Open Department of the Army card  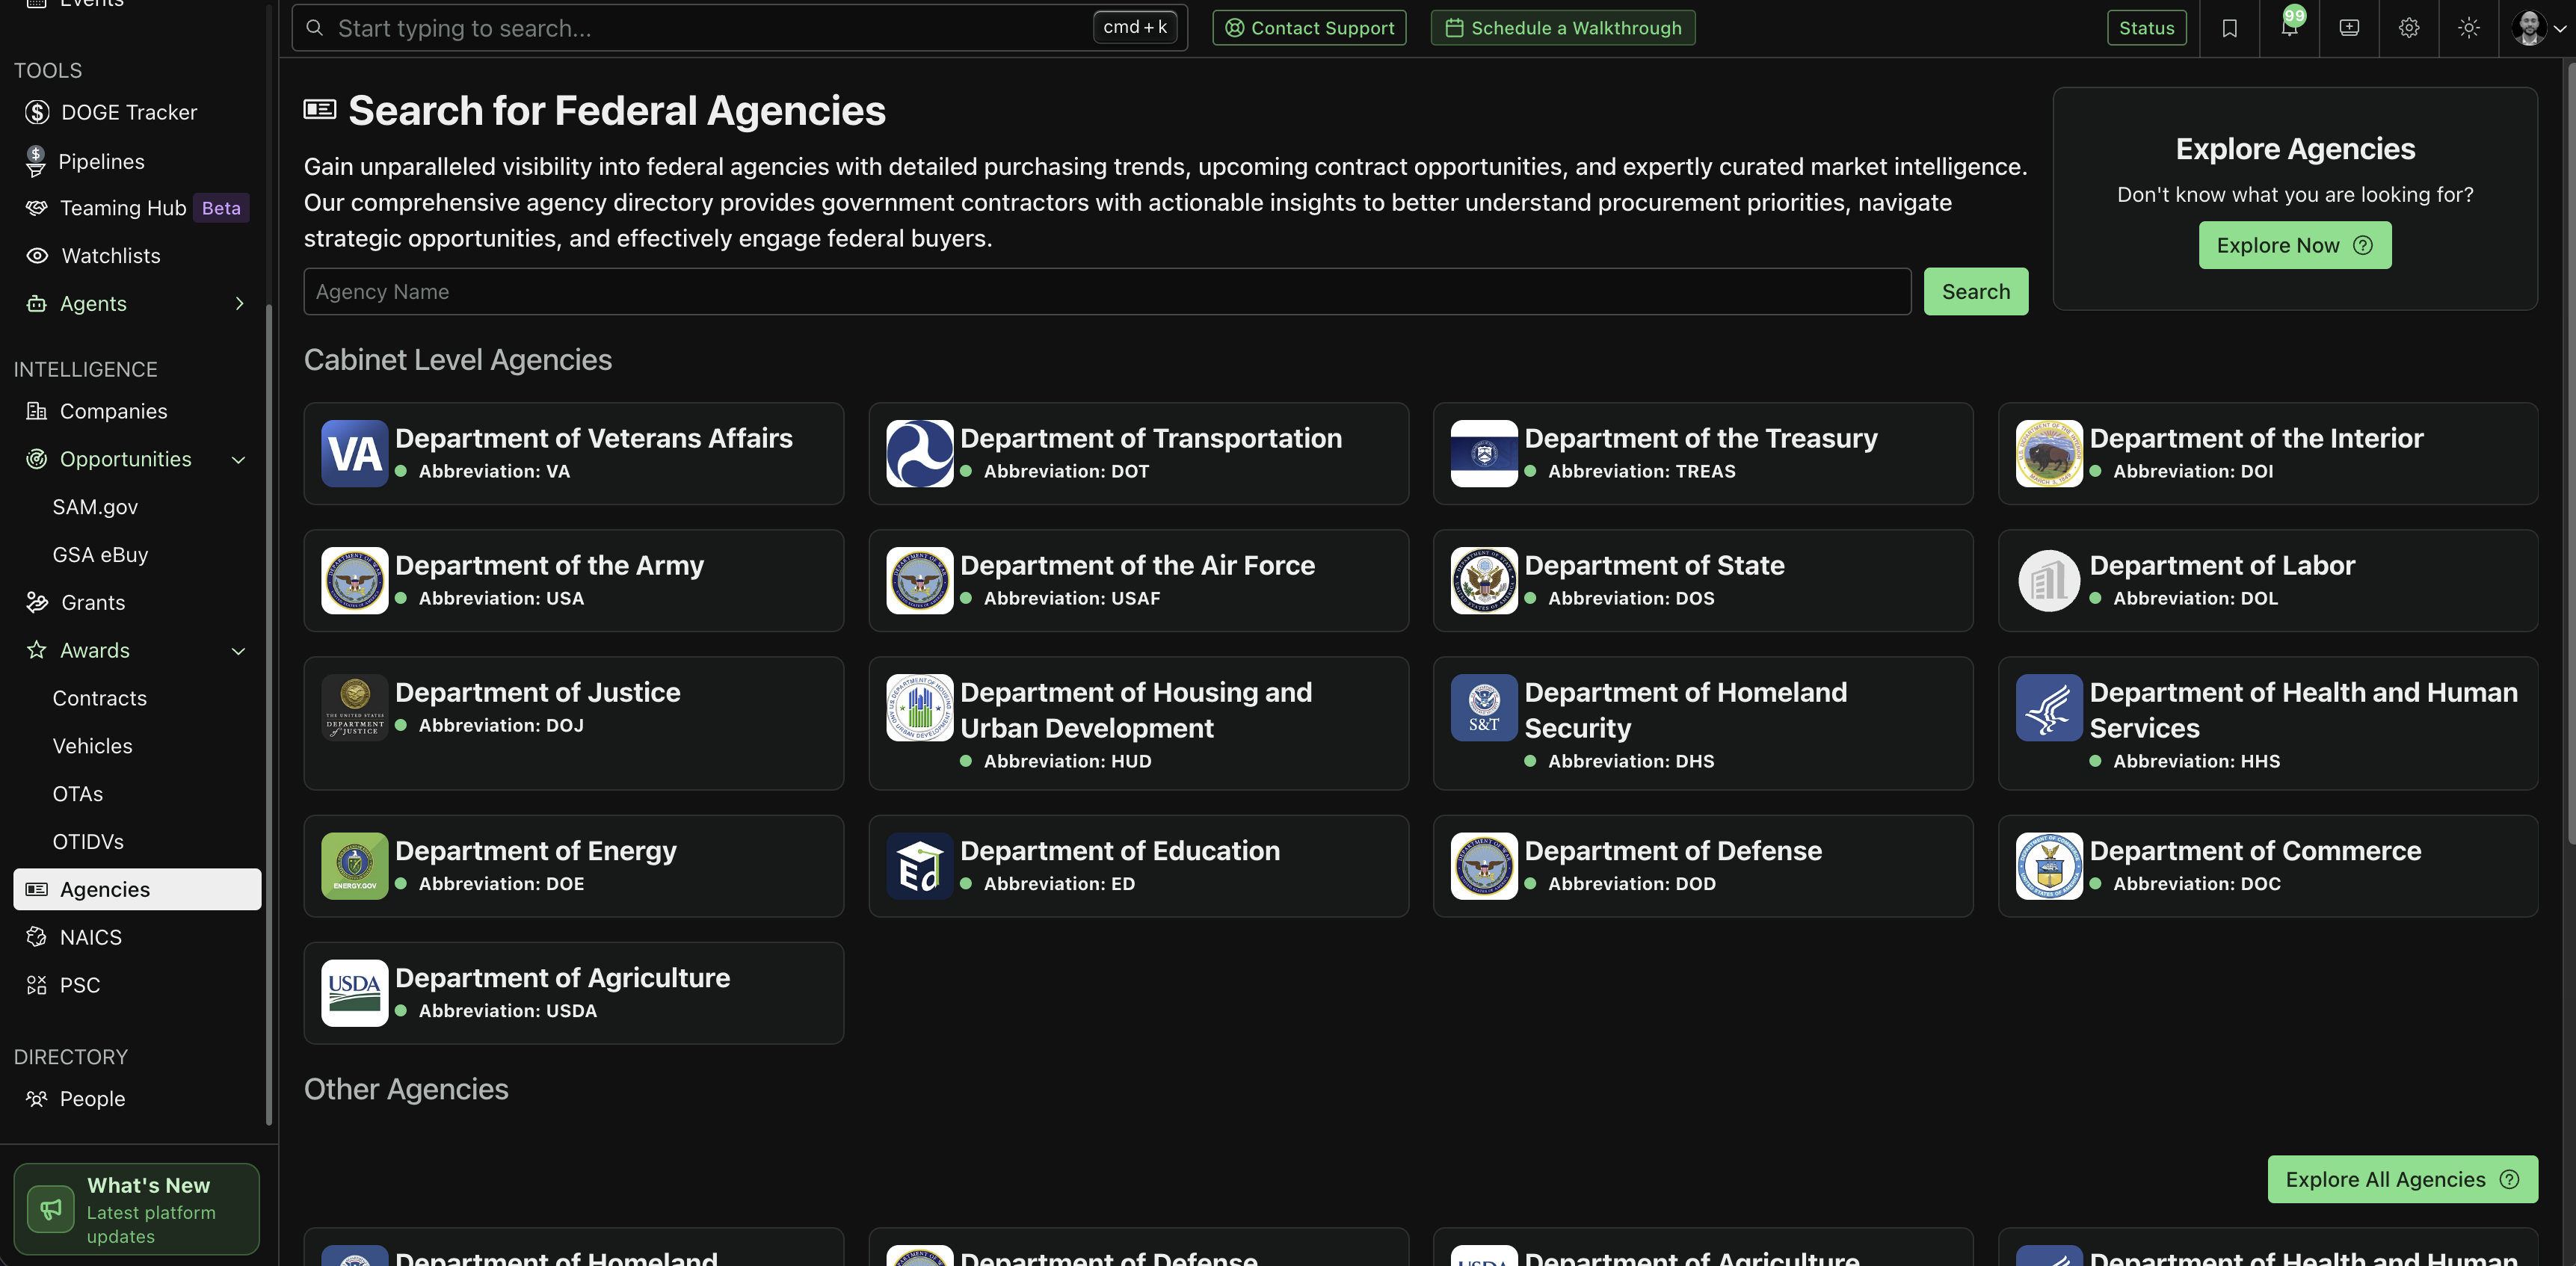574,581
